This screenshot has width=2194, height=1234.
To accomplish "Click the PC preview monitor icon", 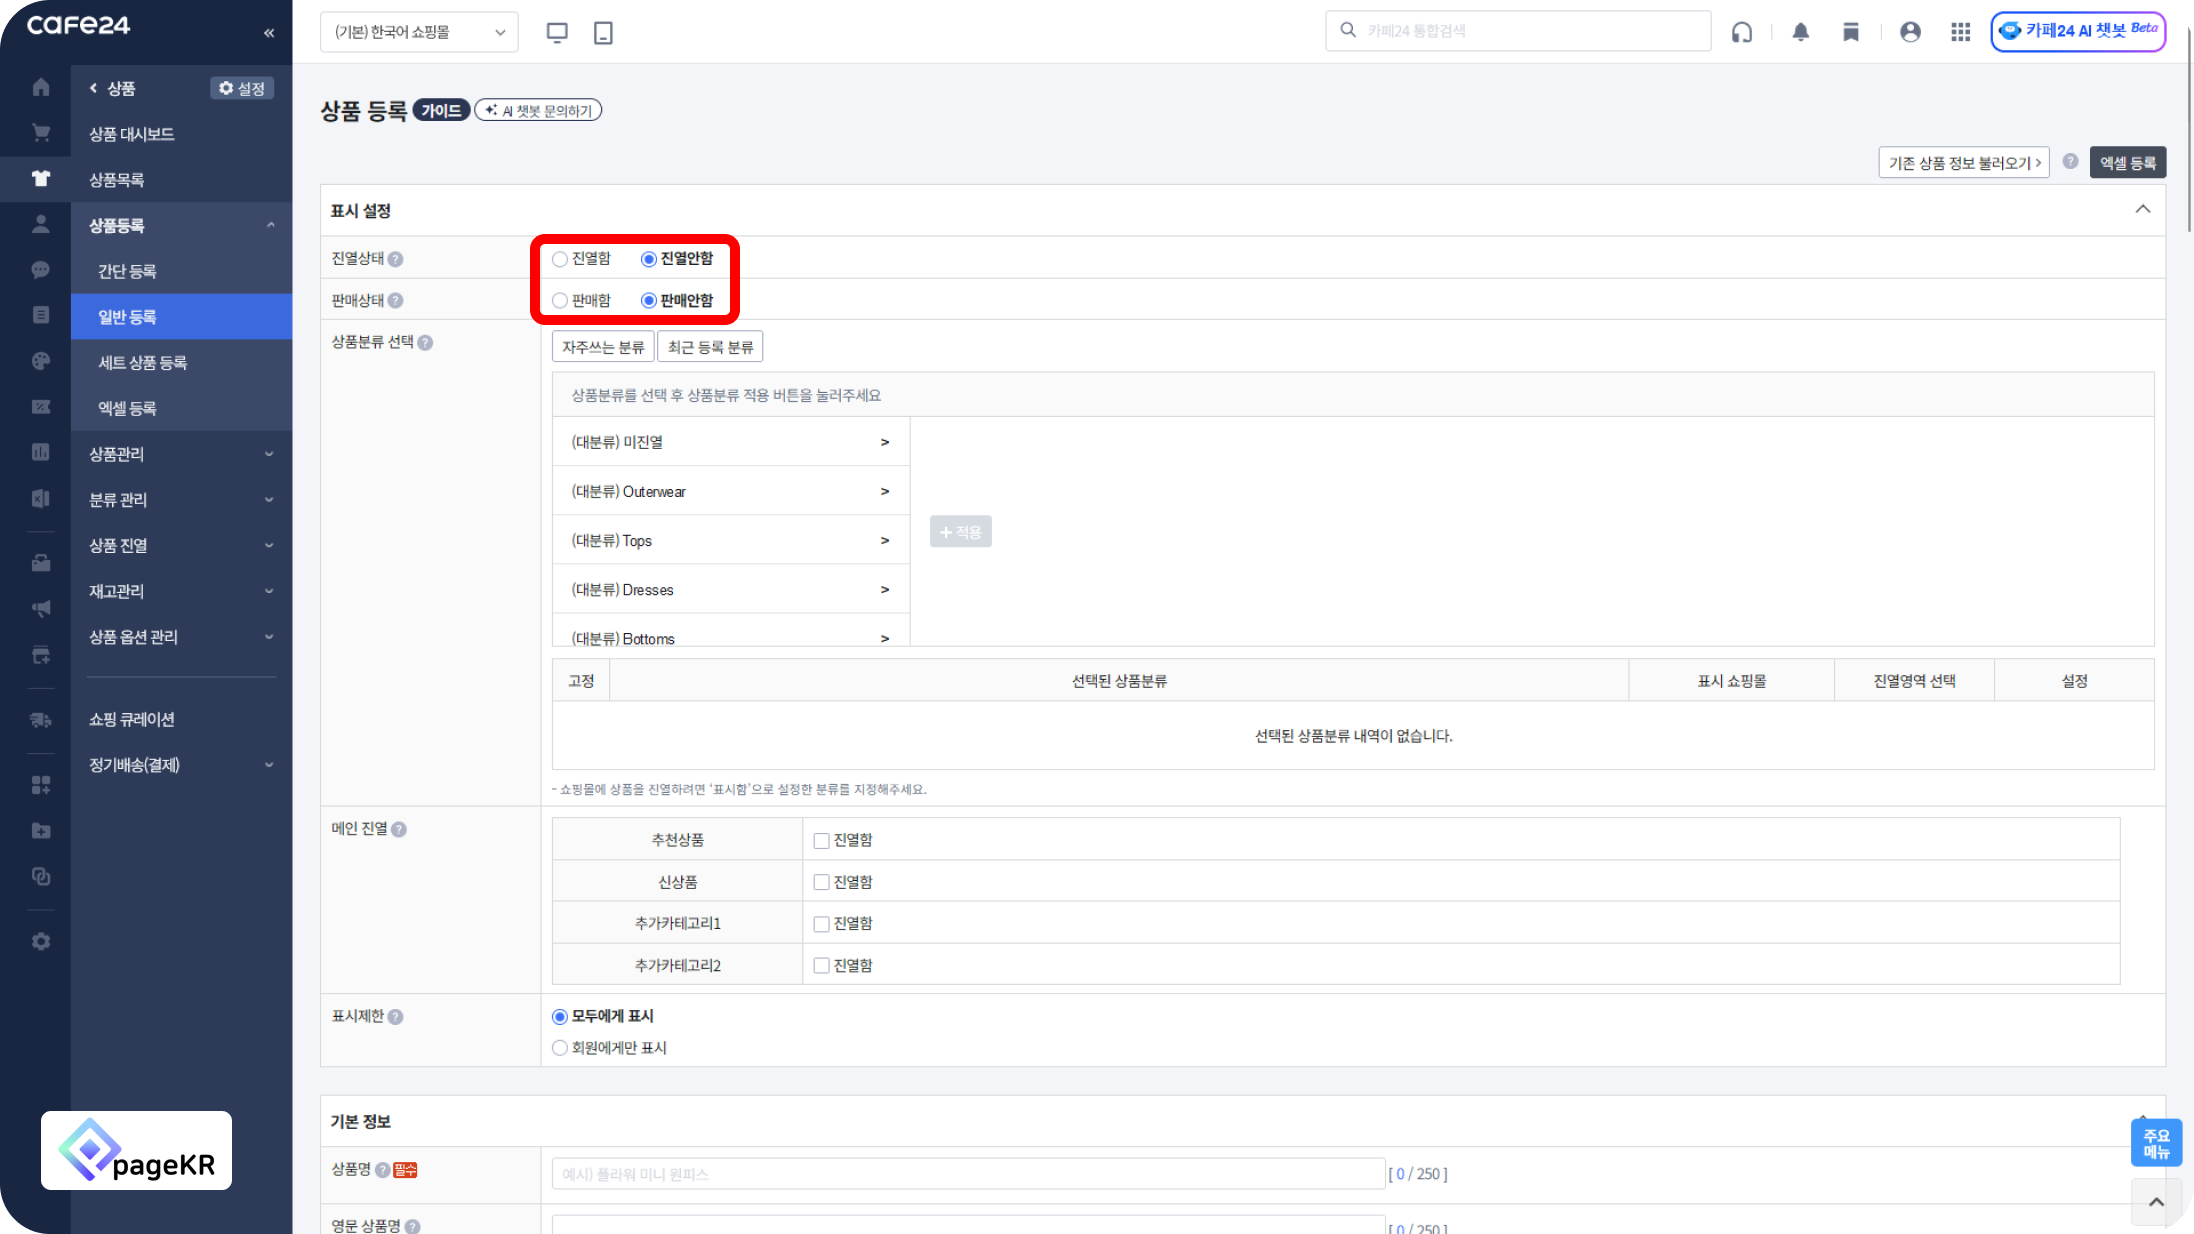I will click(557, 32).
